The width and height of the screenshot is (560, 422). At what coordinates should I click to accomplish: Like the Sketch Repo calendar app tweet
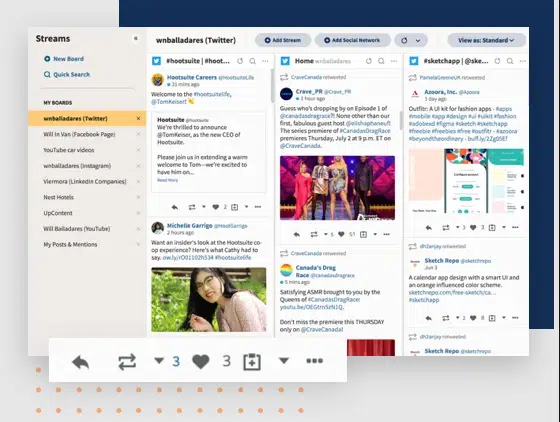(x=473, y=318)
